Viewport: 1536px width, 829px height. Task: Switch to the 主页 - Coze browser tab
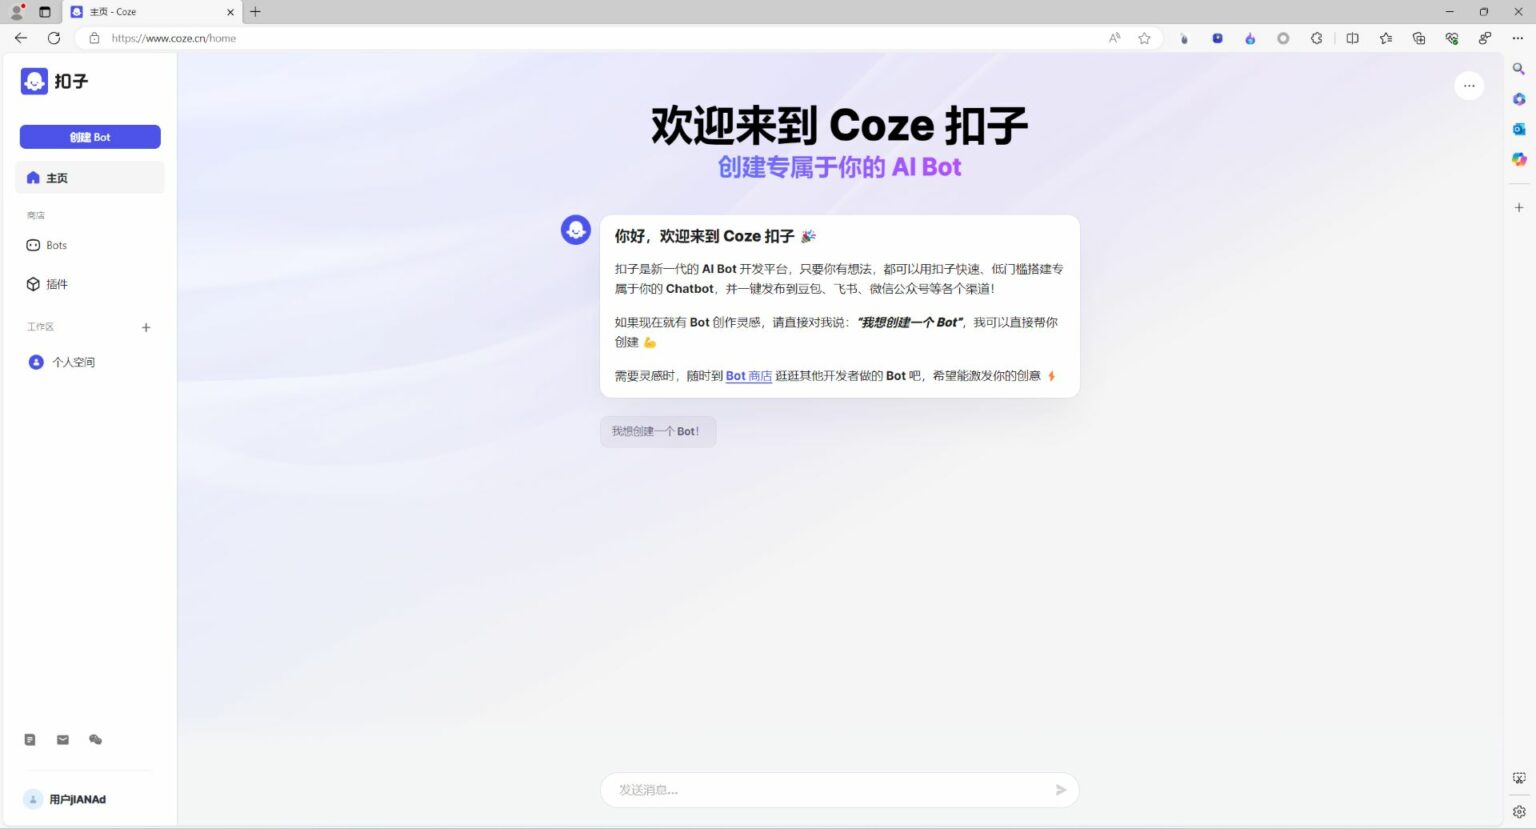[150, 12]
